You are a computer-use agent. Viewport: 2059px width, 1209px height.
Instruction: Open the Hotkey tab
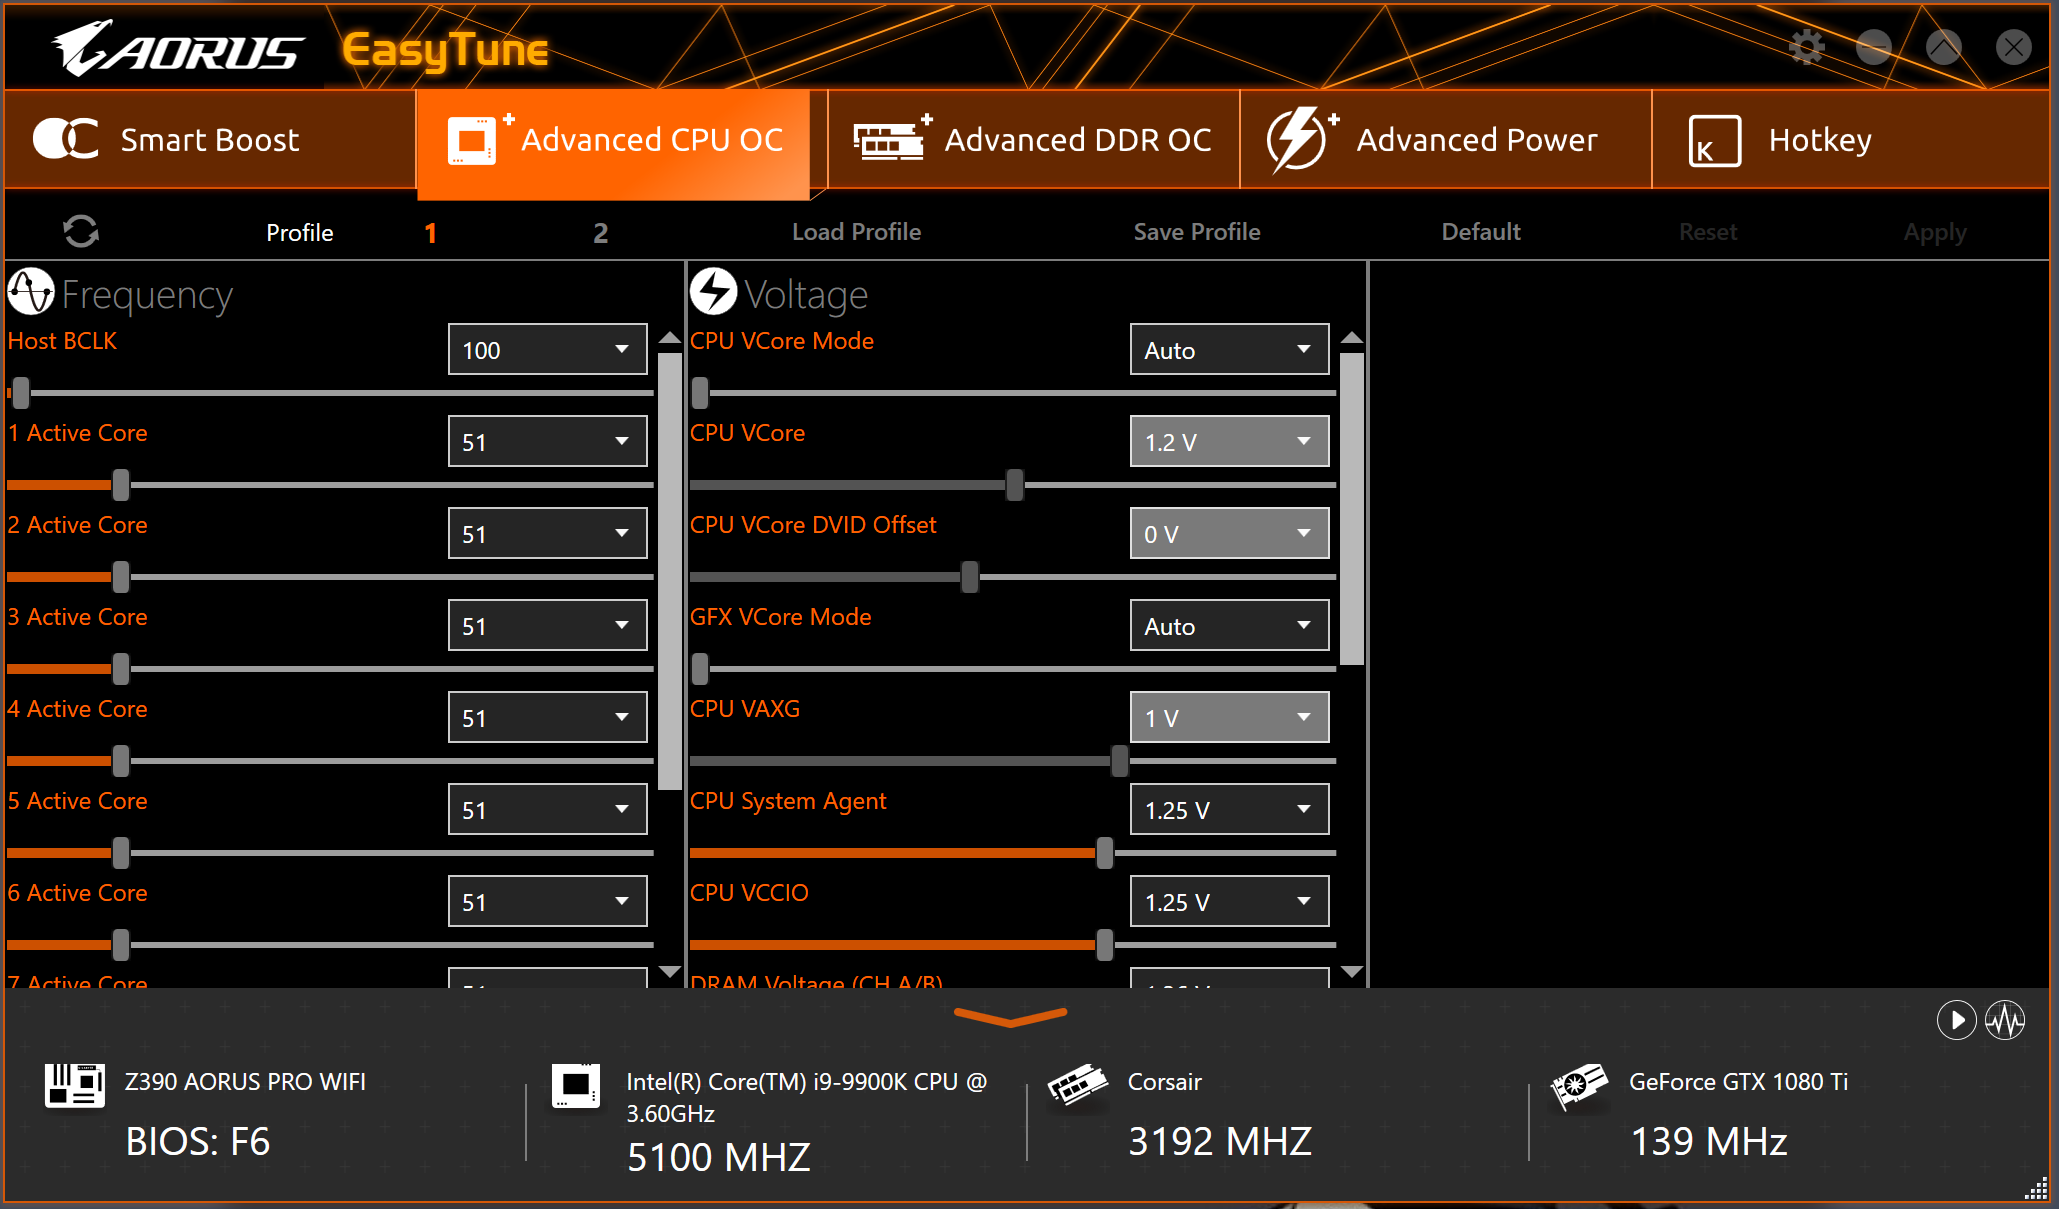(x=1851, y=140)
